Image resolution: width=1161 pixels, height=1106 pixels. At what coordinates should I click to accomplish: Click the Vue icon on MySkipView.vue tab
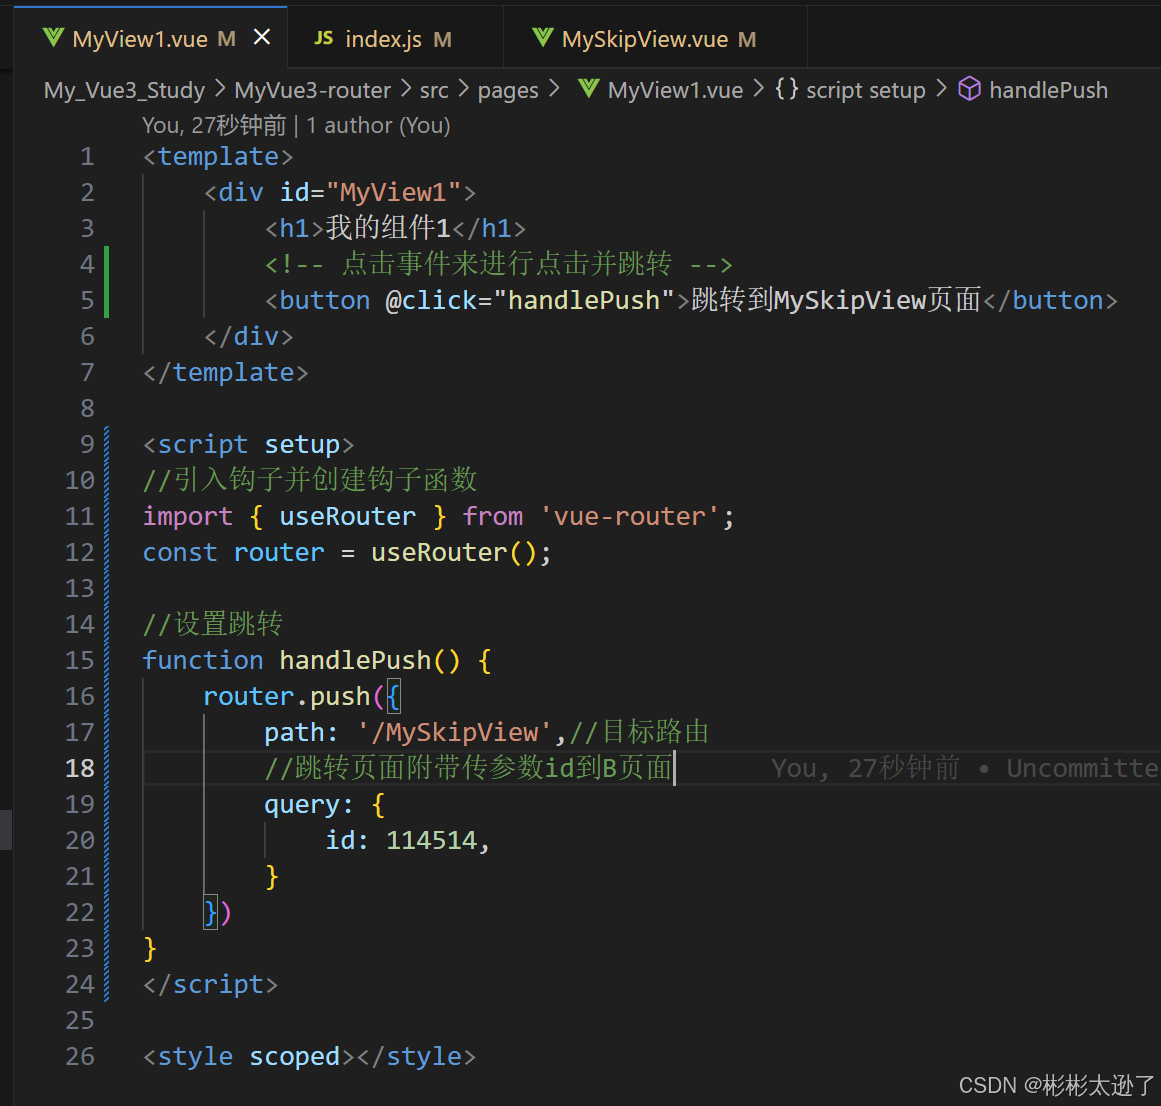click(543, 37)
